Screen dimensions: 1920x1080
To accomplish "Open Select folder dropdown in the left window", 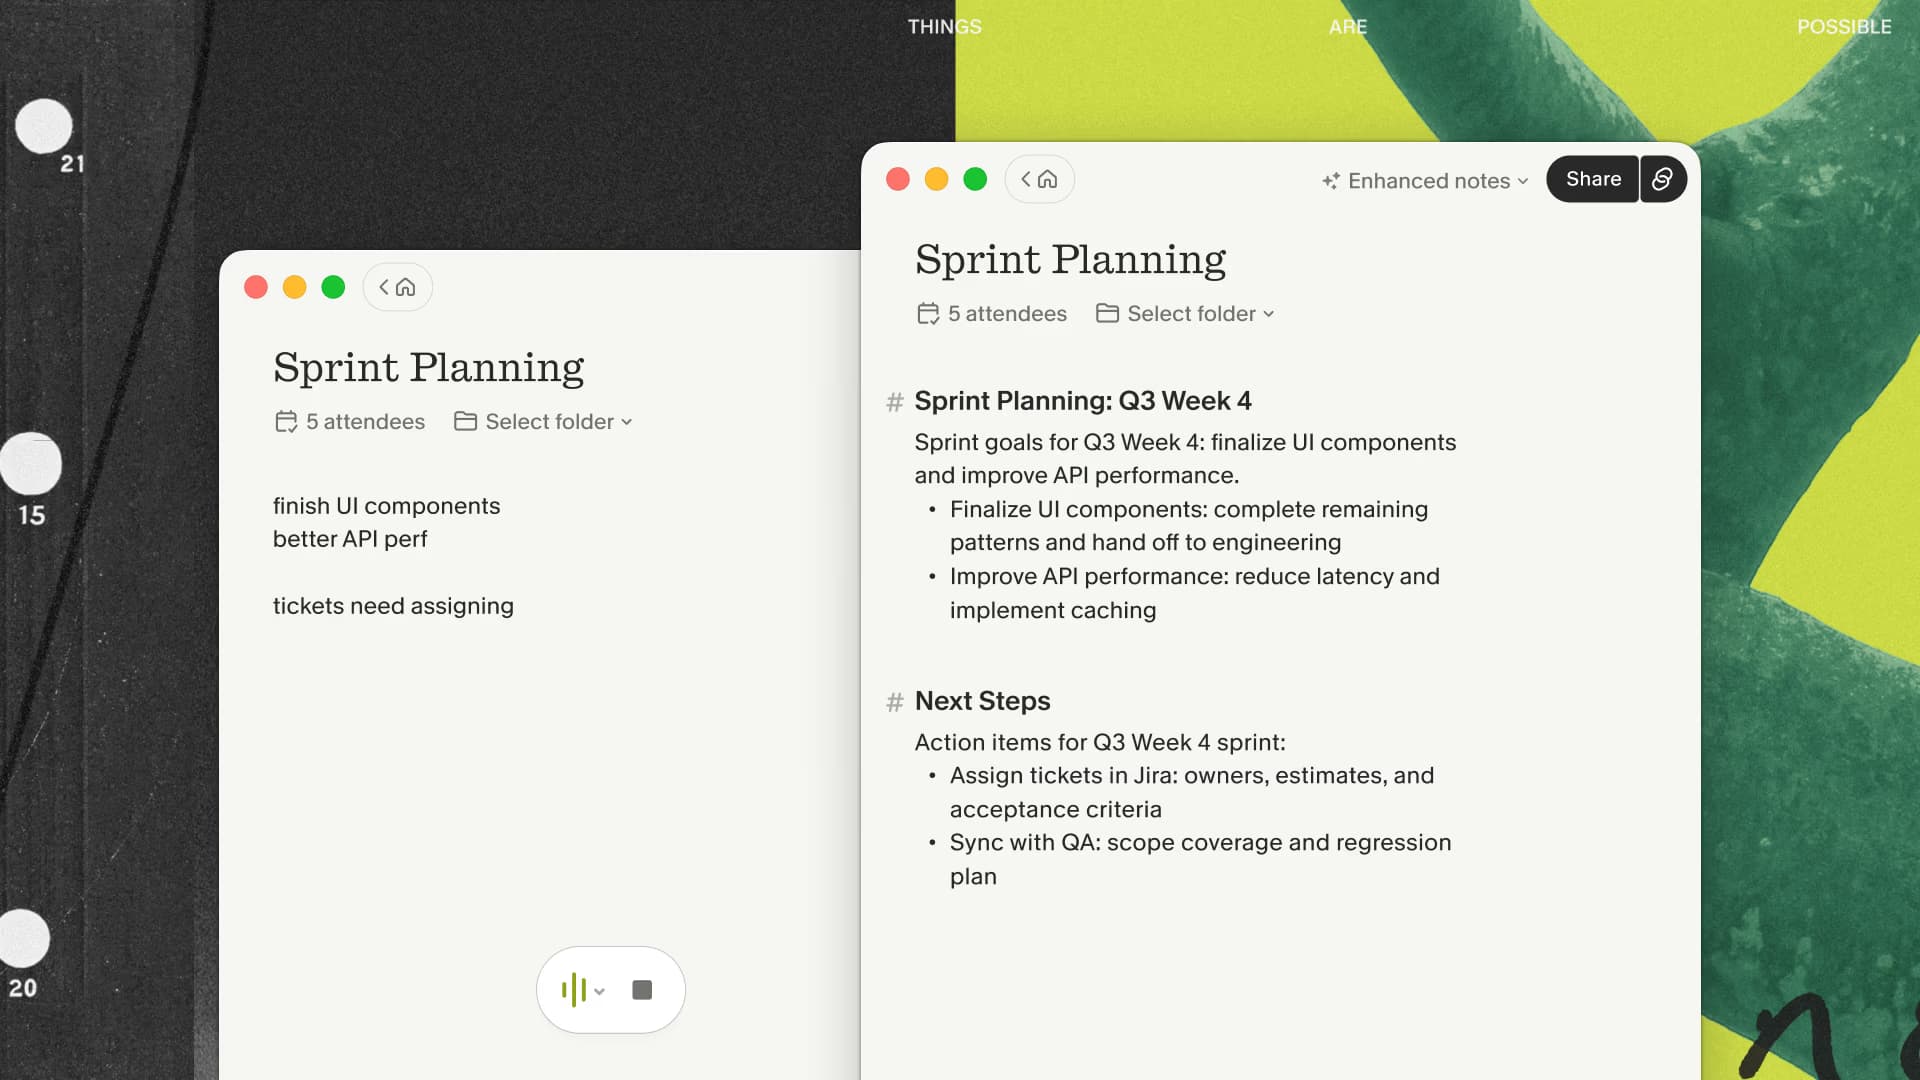I will coord(543,422).
